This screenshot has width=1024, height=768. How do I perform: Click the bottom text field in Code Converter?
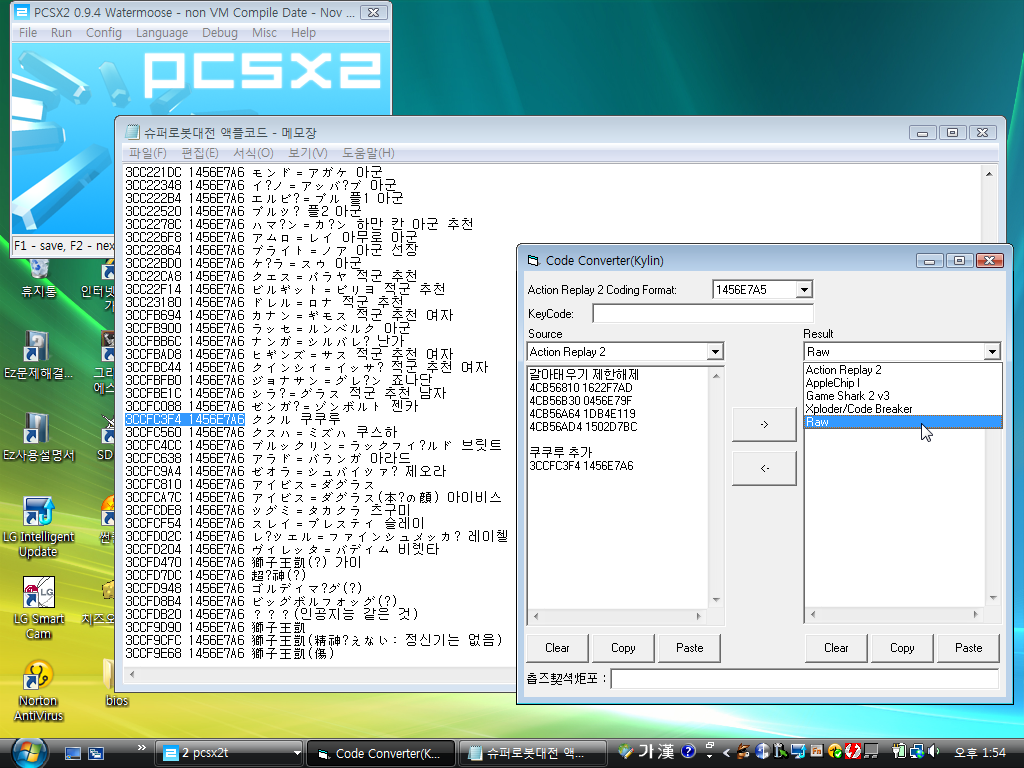(805, 679)
